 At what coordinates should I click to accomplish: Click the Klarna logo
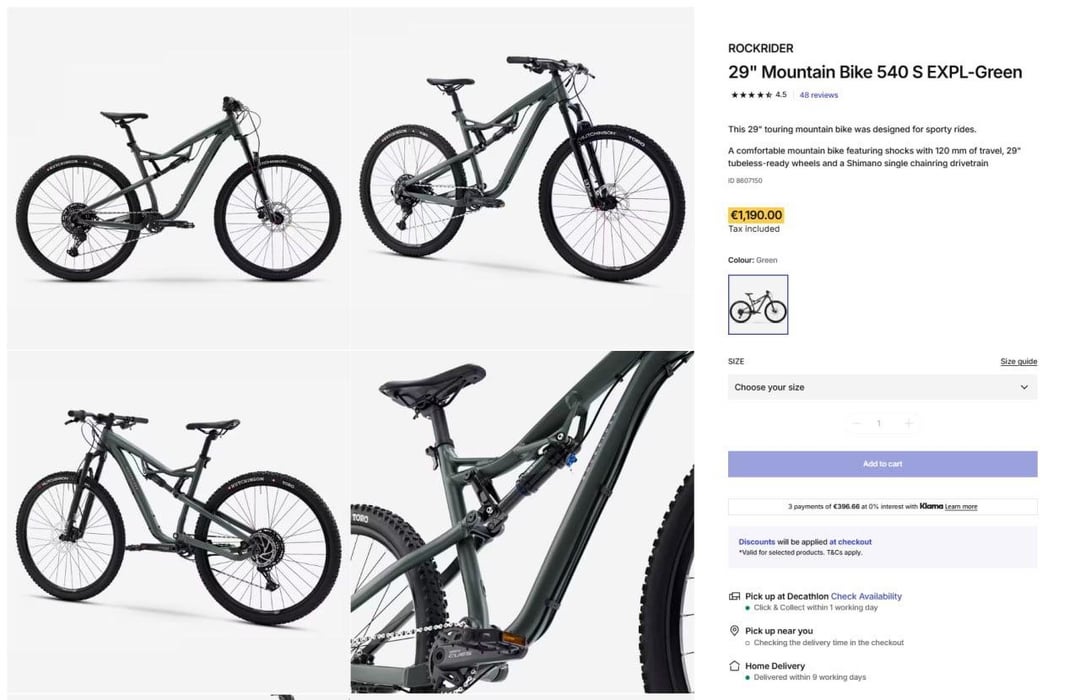(931, 507)
